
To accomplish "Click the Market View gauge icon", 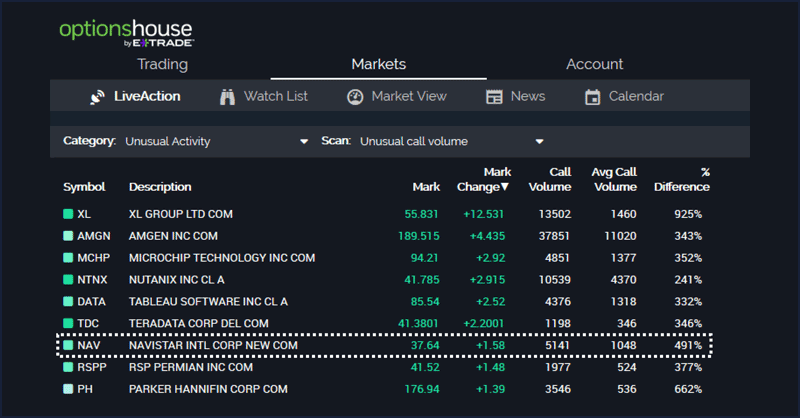I will [x=355, y=97].
